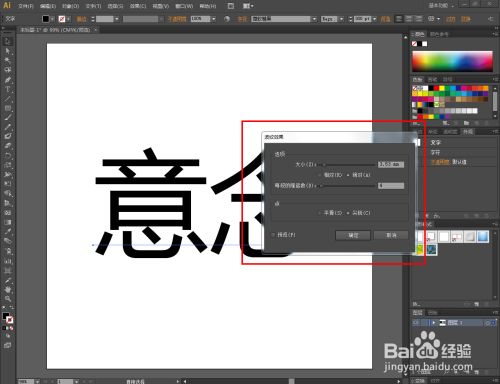Click the color spectrum bar
The height and width of the screenshot is (384, 500).
click(x=452, y=61)
